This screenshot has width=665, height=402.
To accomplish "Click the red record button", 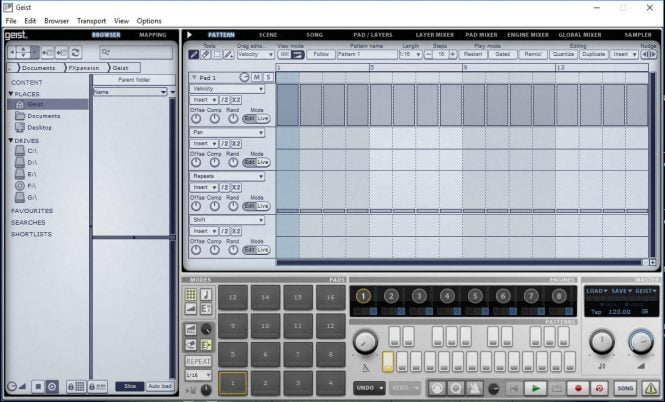I will tap(578, 388).
